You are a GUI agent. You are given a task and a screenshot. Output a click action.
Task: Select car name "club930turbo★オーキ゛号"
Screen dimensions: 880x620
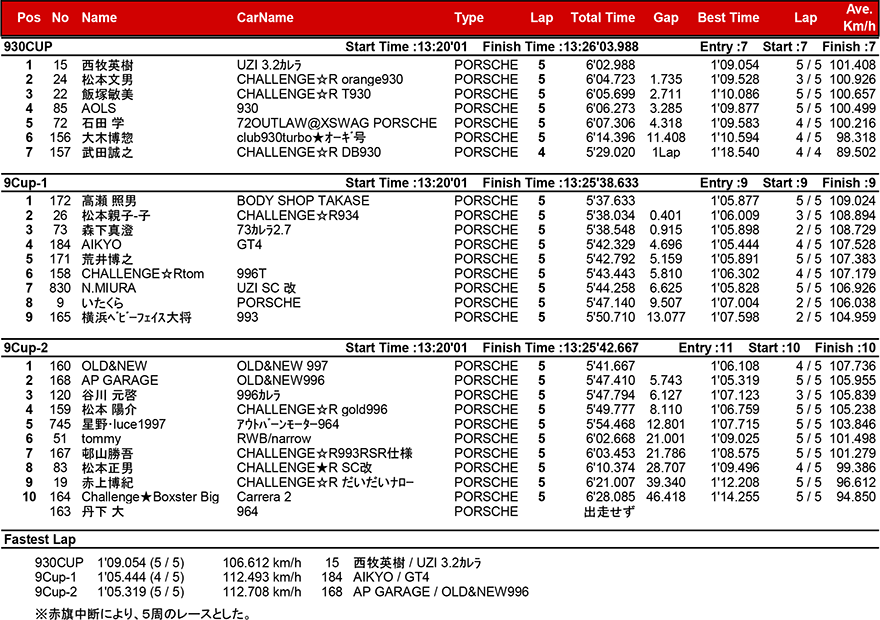[x=301, y=138]
